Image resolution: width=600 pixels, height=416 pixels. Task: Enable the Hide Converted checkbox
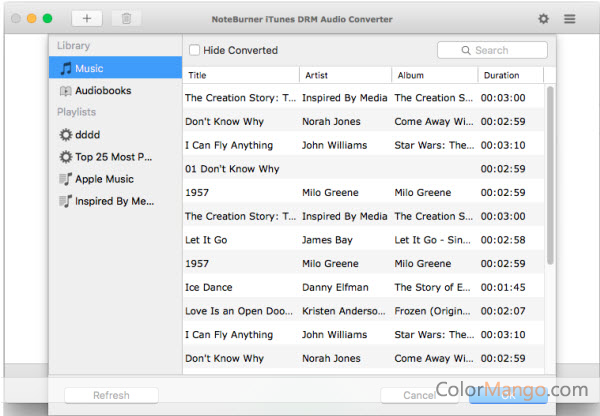tap(194, 50)
